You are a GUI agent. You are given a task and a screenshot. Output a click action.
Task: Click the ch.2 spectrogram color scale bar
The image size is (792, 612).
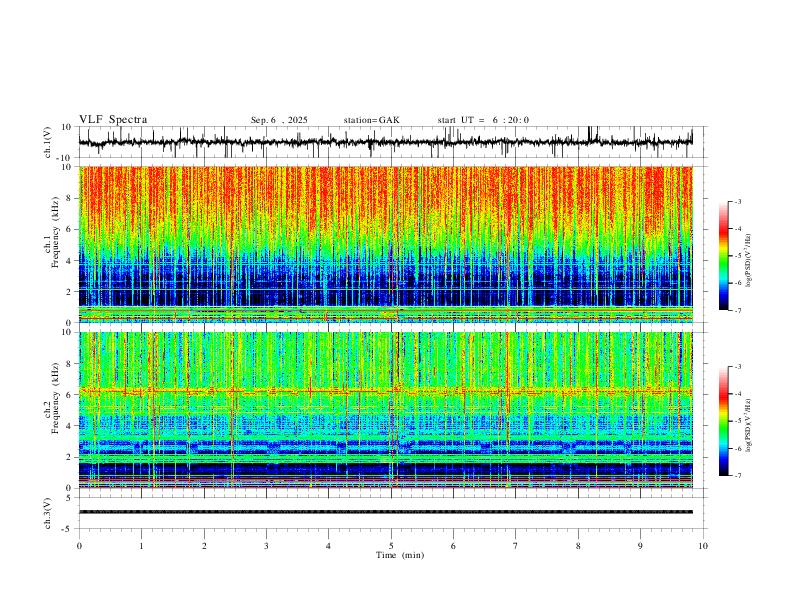pyautogui.click(x=723, y=421)
